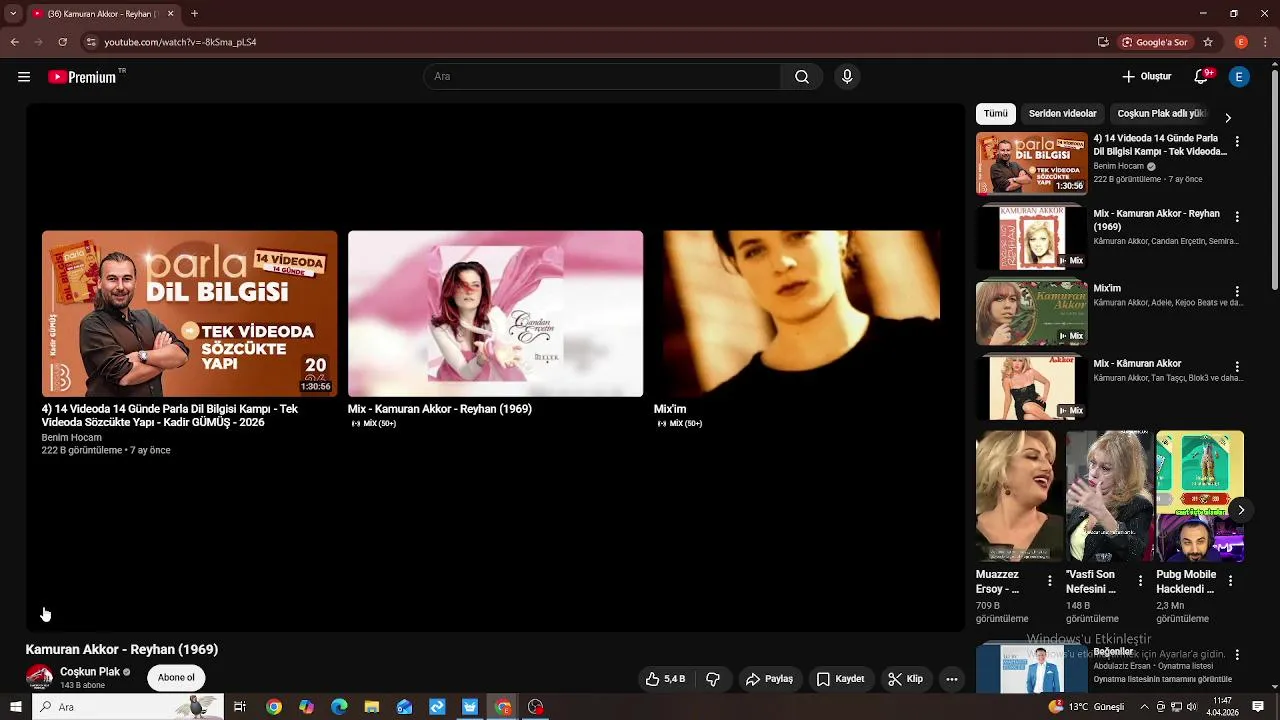This screenshot has height=720, width=1280.
Task: Open sidebar Mix'im playlist thumbnail
Action: [1031, 313]
